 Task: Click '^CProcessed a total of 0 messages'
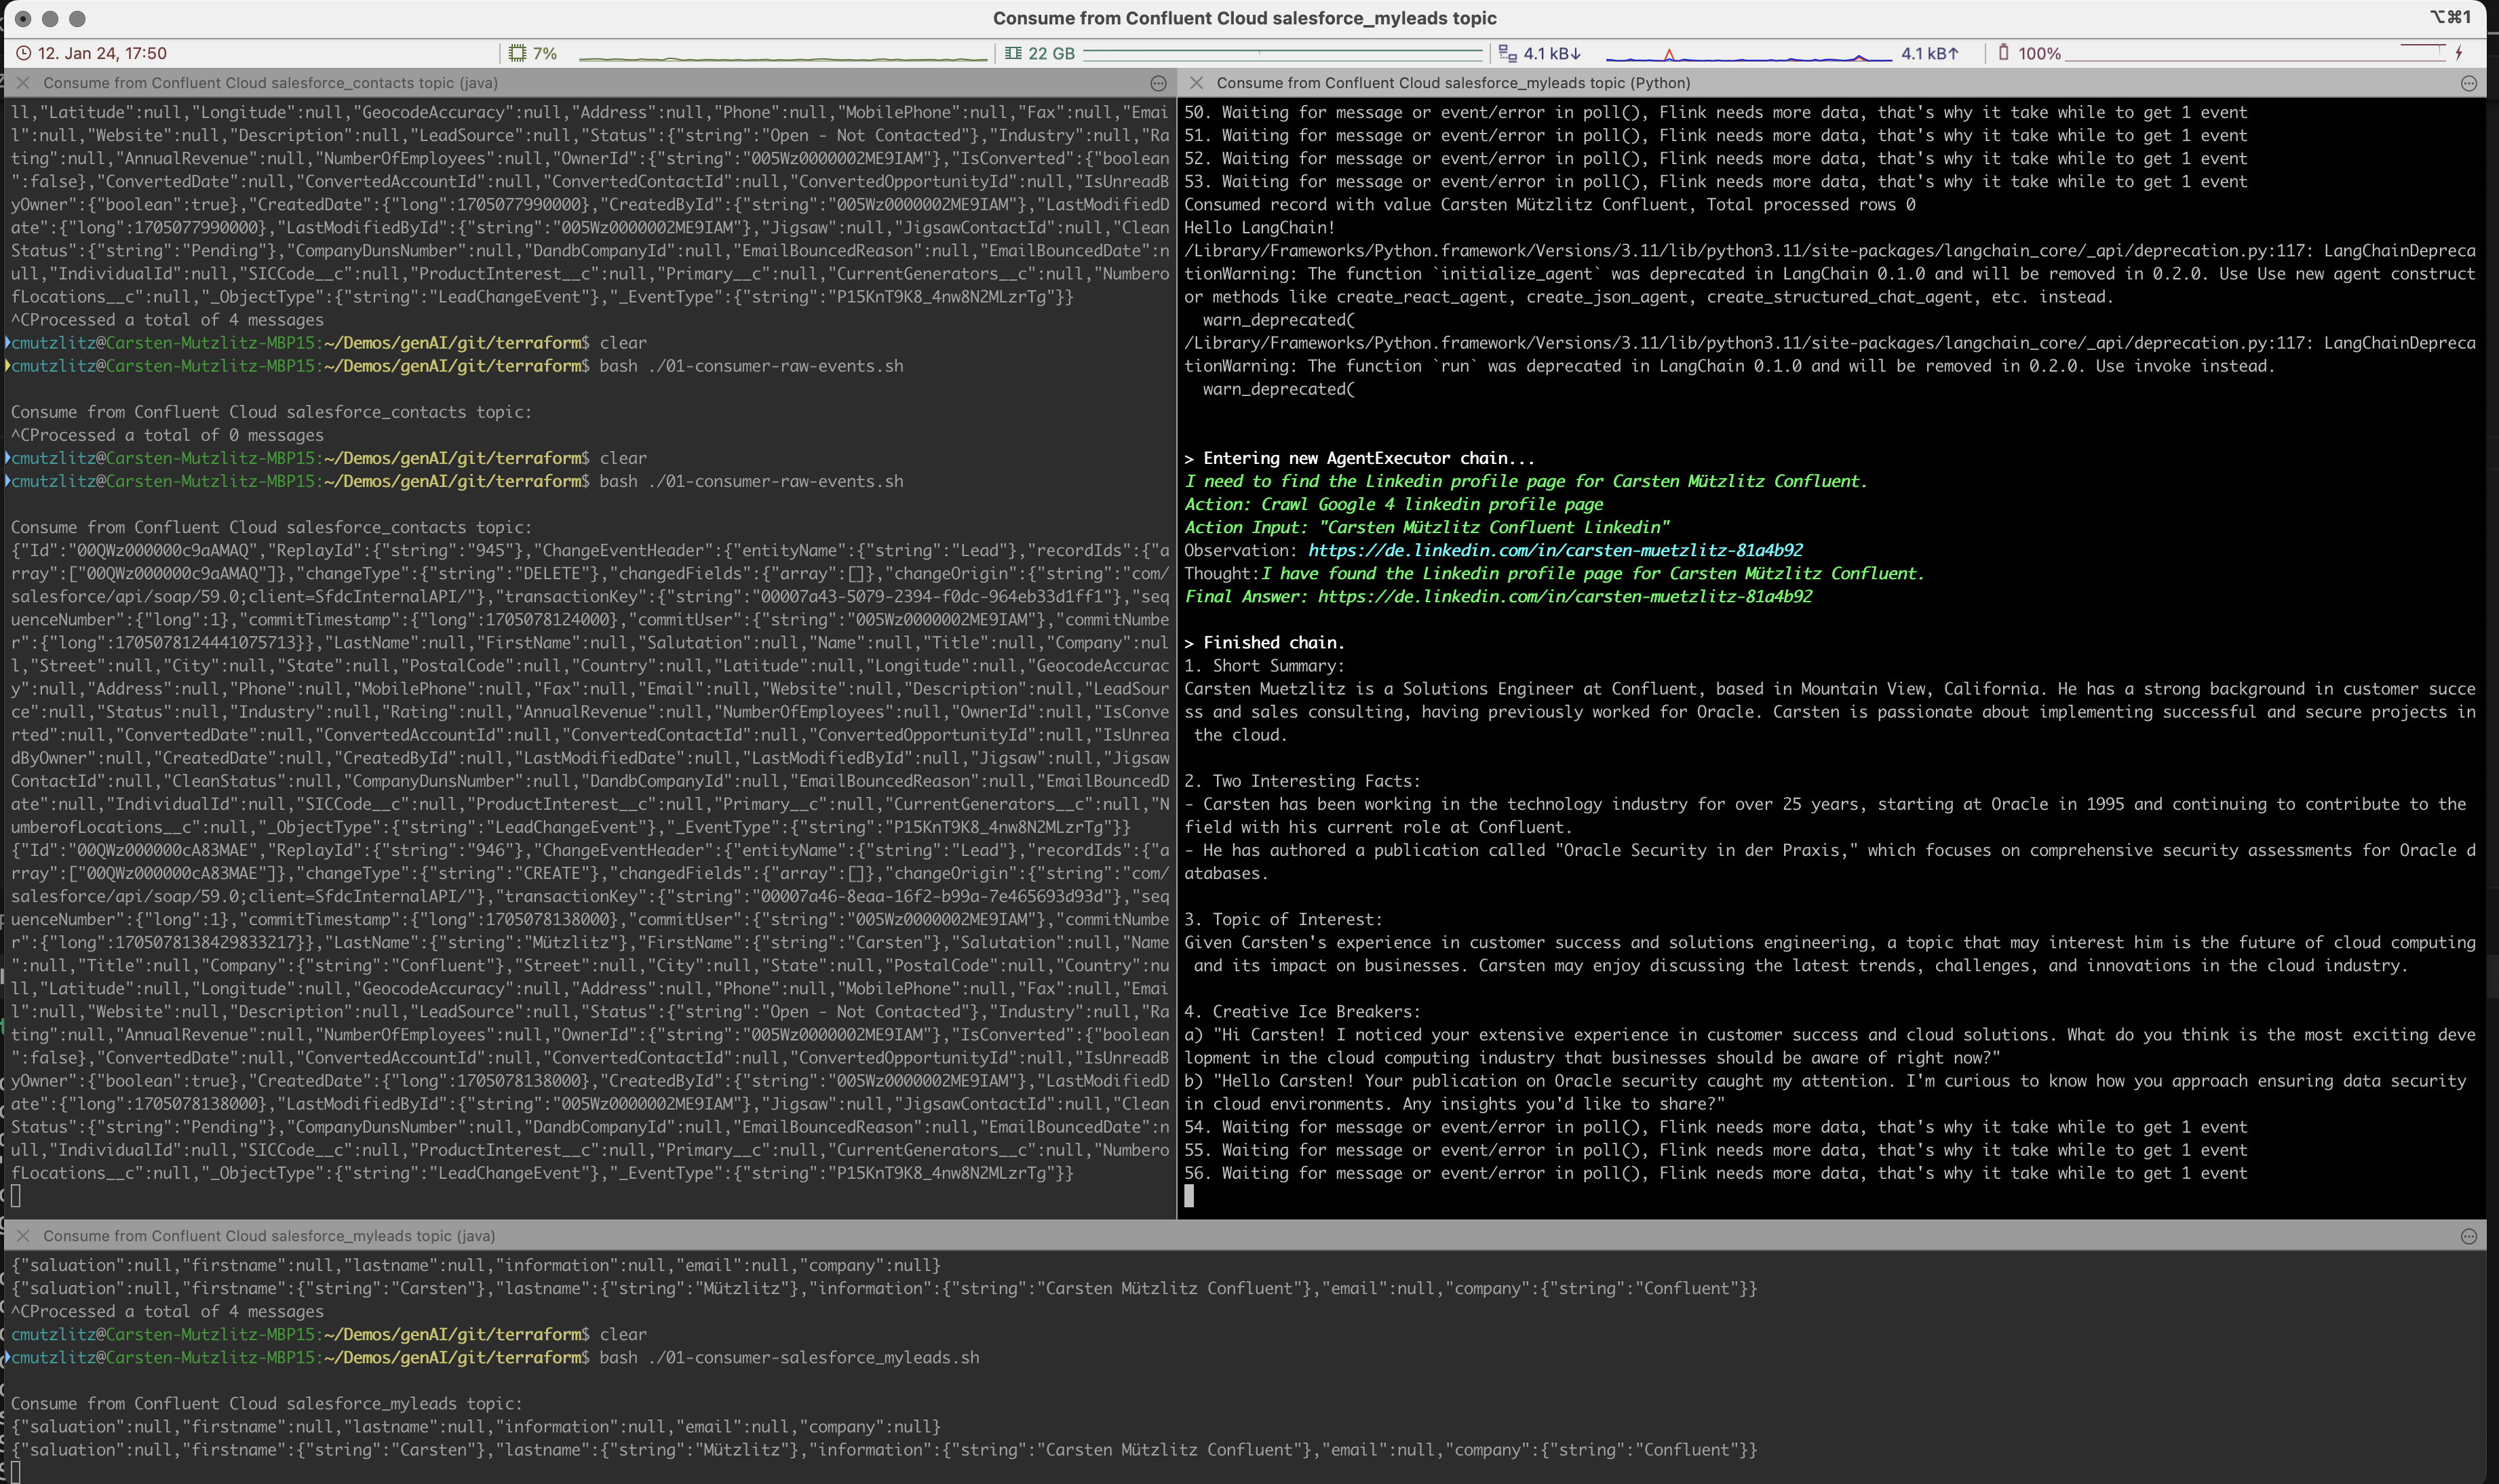[167, 435]
